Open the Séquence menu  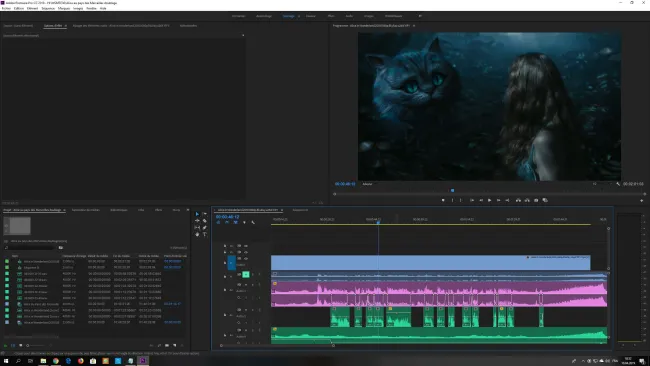[x=48, y=8]
